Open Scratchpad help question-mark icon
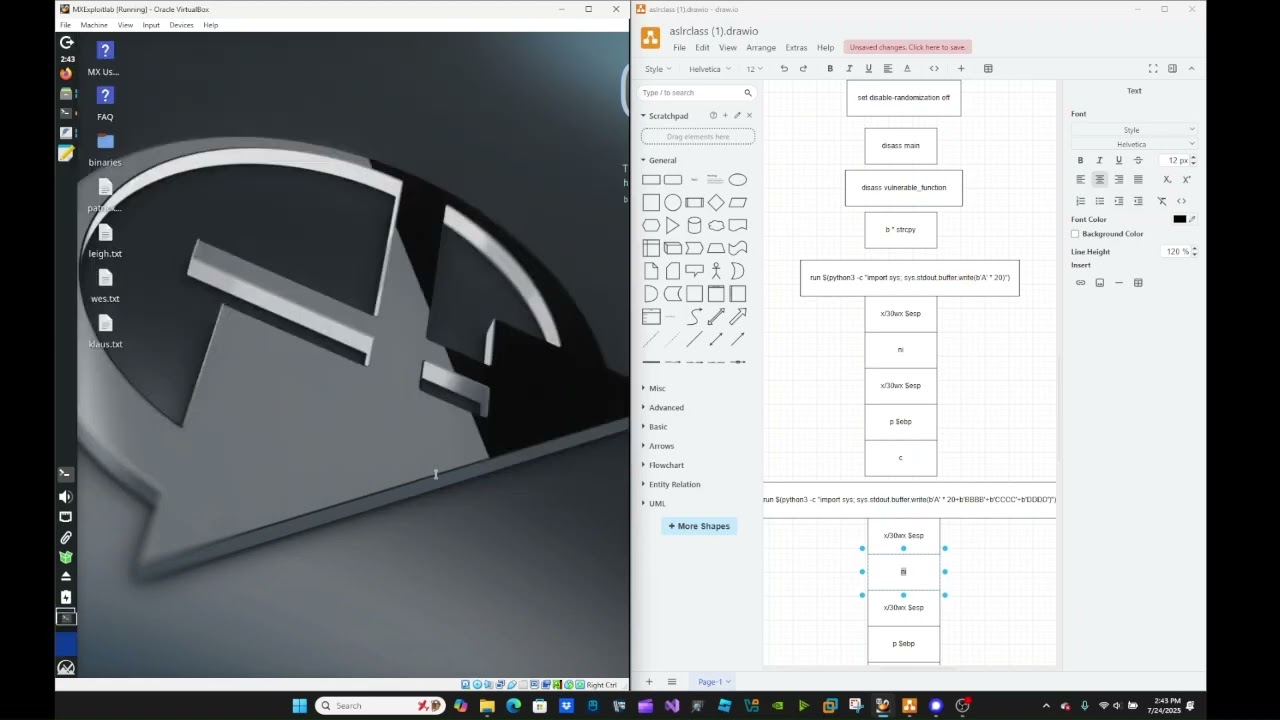Viewport: 1280px width, 720px height. pyautogui.click(x=713, y=116)
